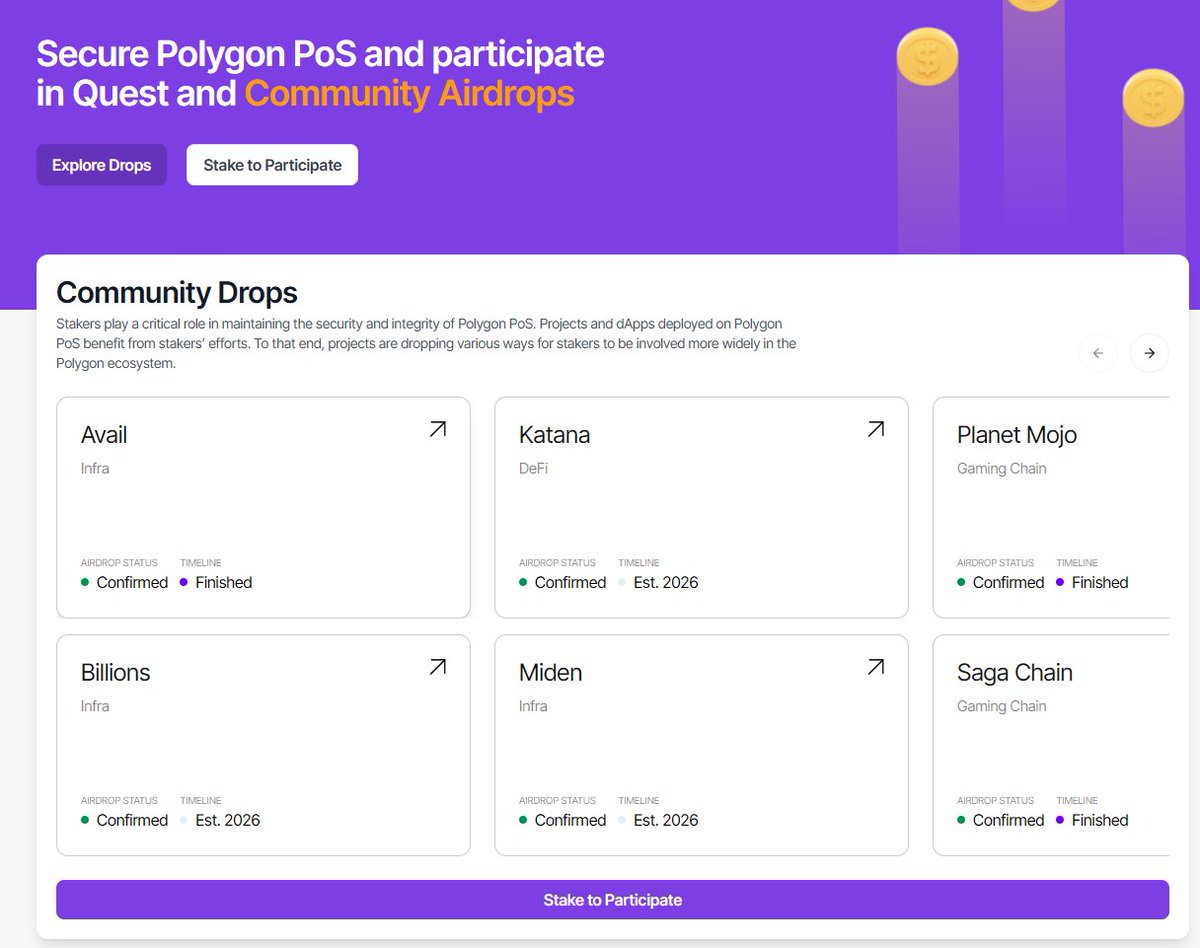Click Avail's AIRDROP STATUS label
Image resolution: width=1200 pixels, height=948 pixels.
click(x=119, y=563)
